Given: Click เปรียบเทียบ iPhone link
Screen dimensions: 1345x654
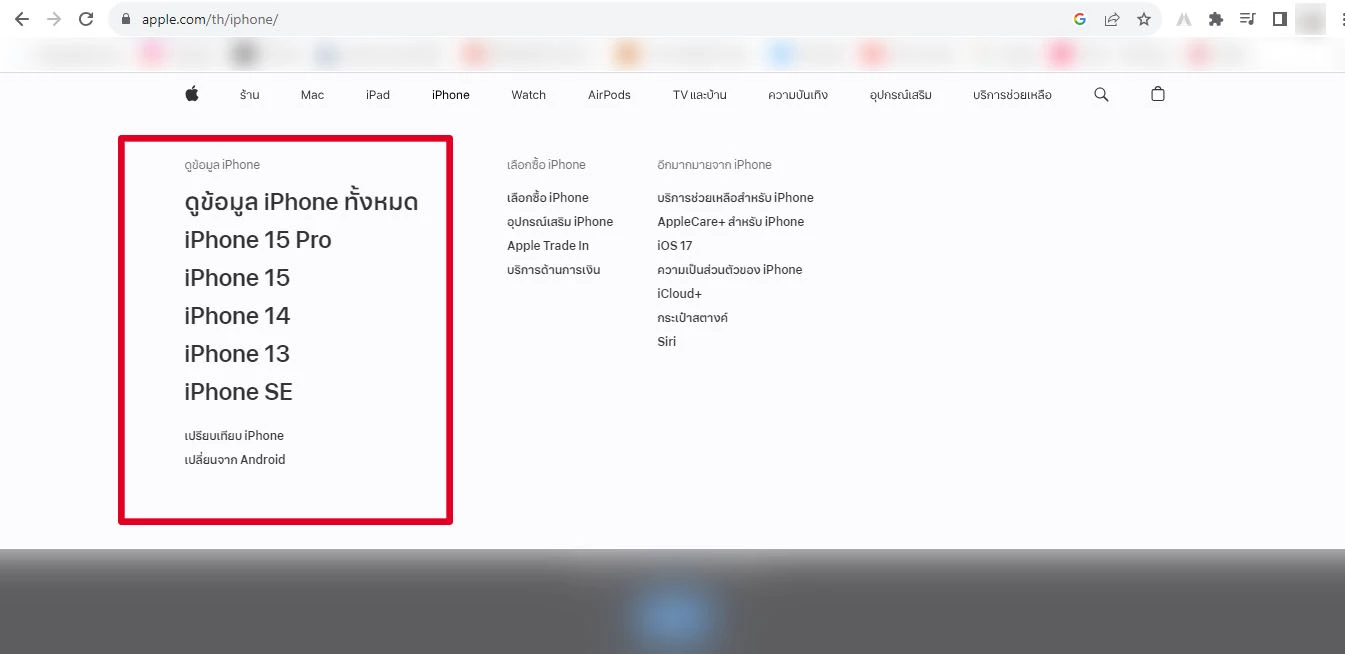Looking at the screenshot, I should coord(234,436).
